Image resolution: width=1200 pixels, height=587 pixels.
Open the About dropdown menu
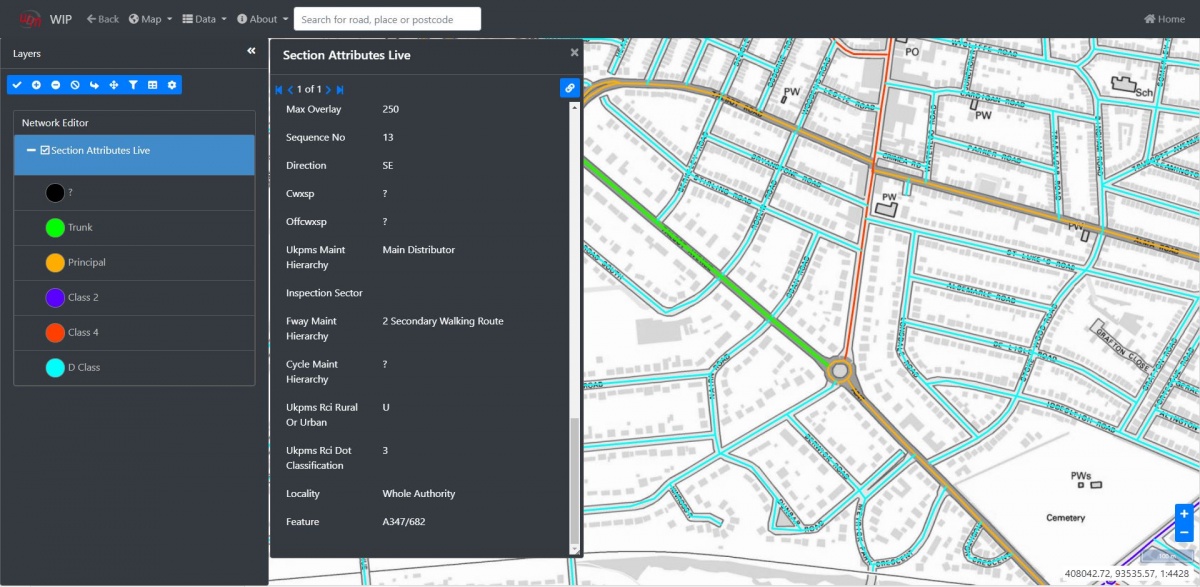(262, 19)
